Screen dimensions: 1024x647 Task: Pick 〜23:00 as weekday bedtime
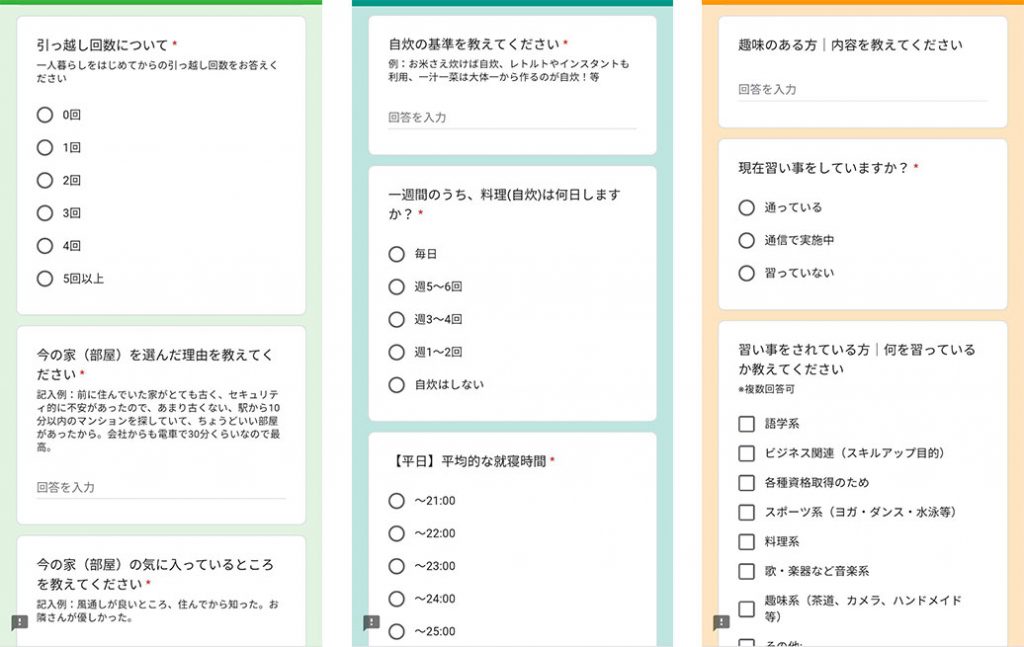tap(396, 566)
